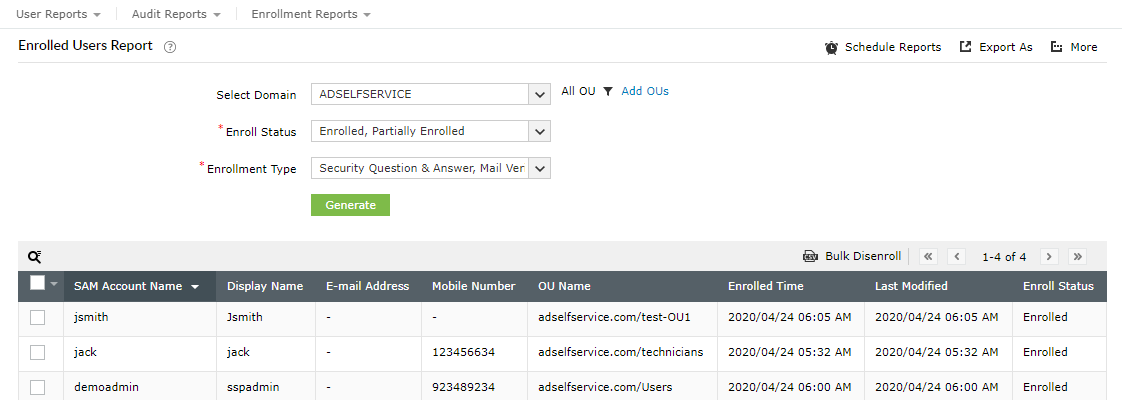Expand the Select Domain dropdown
This screenshot has width=1122, height=400.
pyautogui.click(x=540, y=94)
